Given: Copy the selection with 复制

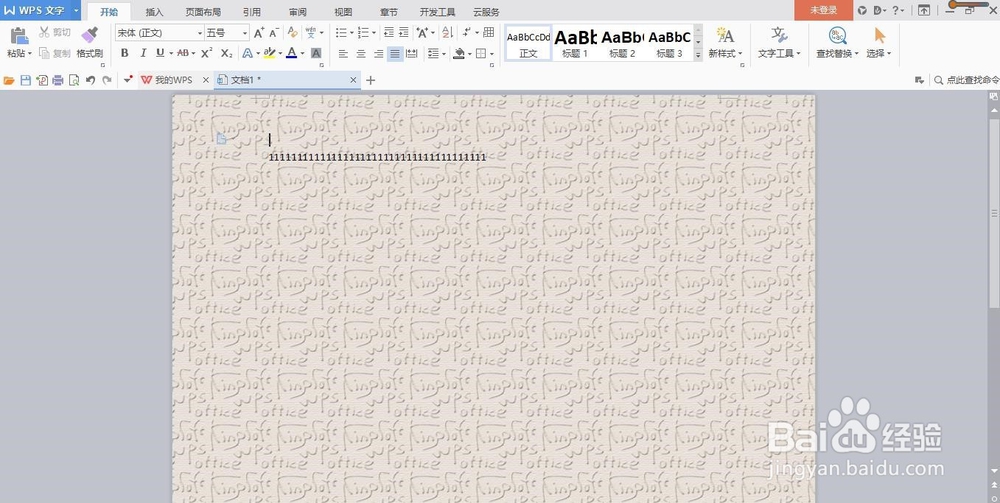Looking at the screenshot, I should (55, 54).
